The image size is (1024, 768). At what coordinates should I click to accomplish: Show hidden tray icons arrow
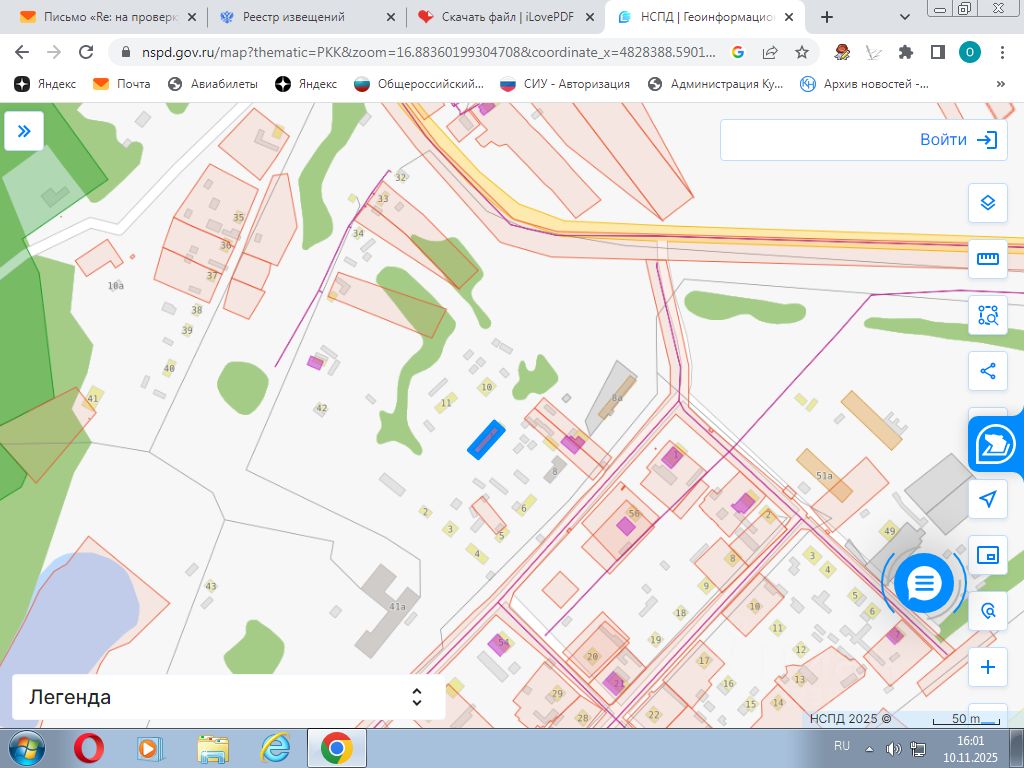pos(869,749)
